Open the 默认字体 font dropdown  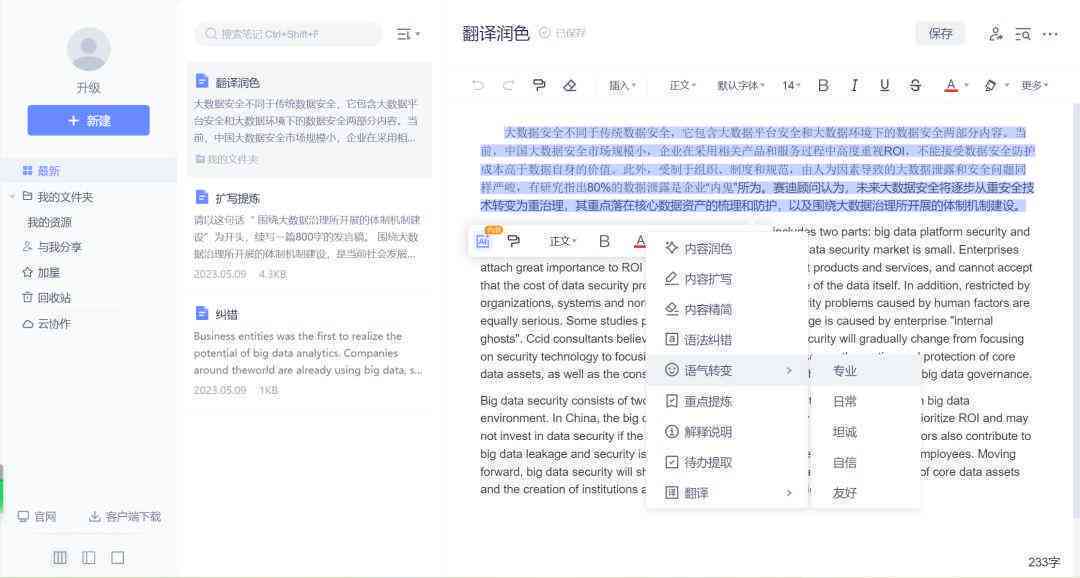[x=741, y=85]
